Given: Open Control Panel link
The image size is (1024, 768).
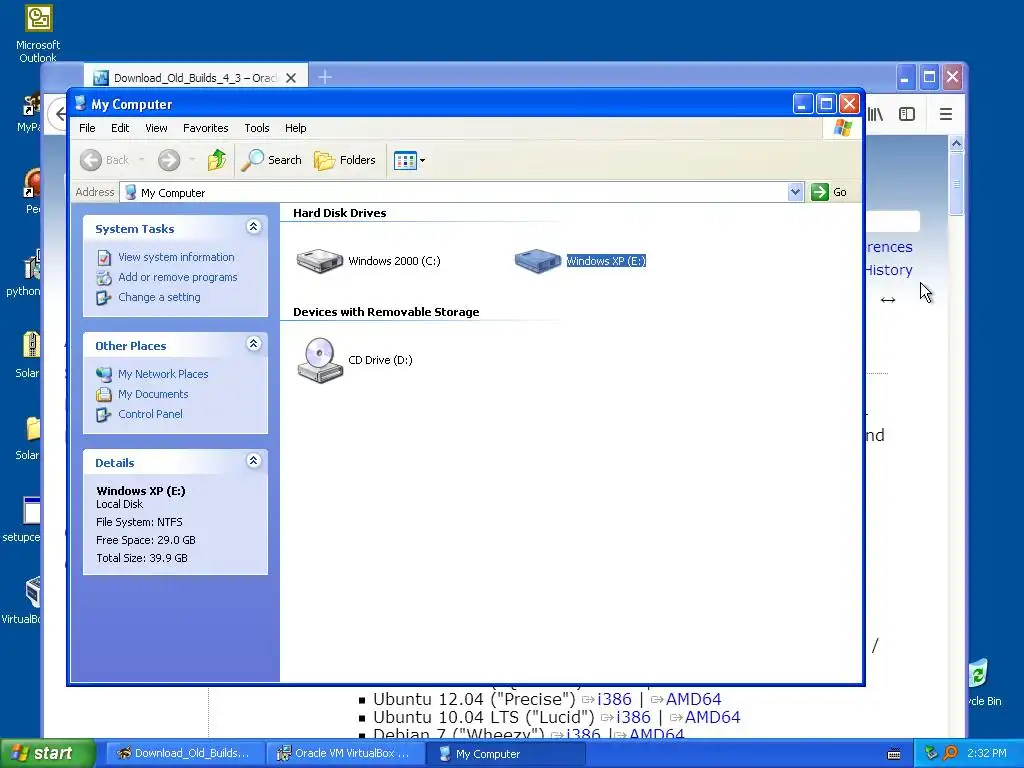Looking at the screenshot, I should [x=150, y=414].
